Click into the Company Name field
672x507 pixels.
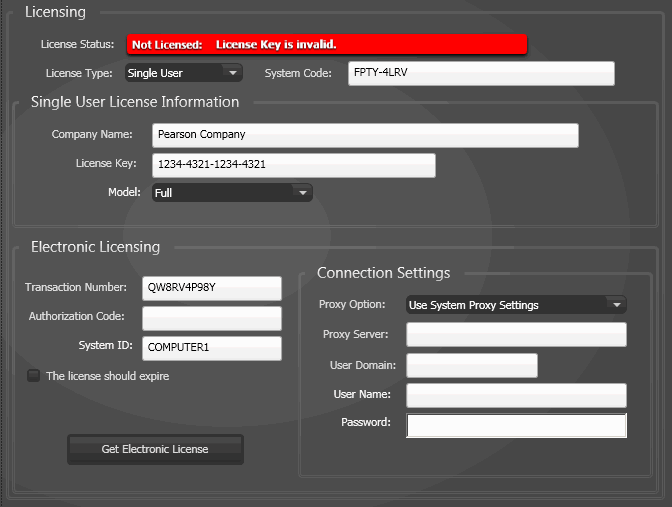pyautogui.click(x=365, y=135)
